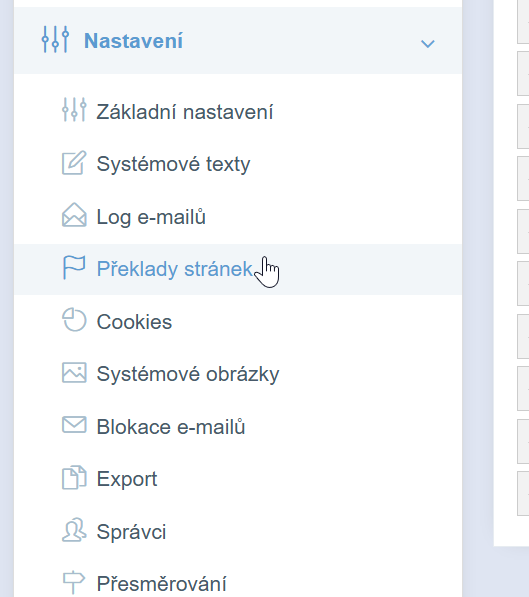Image resolution: width=529 pixels, height=597 pixels.
Task: Open the Nastavení menu heading
Action: pos(133,40)
